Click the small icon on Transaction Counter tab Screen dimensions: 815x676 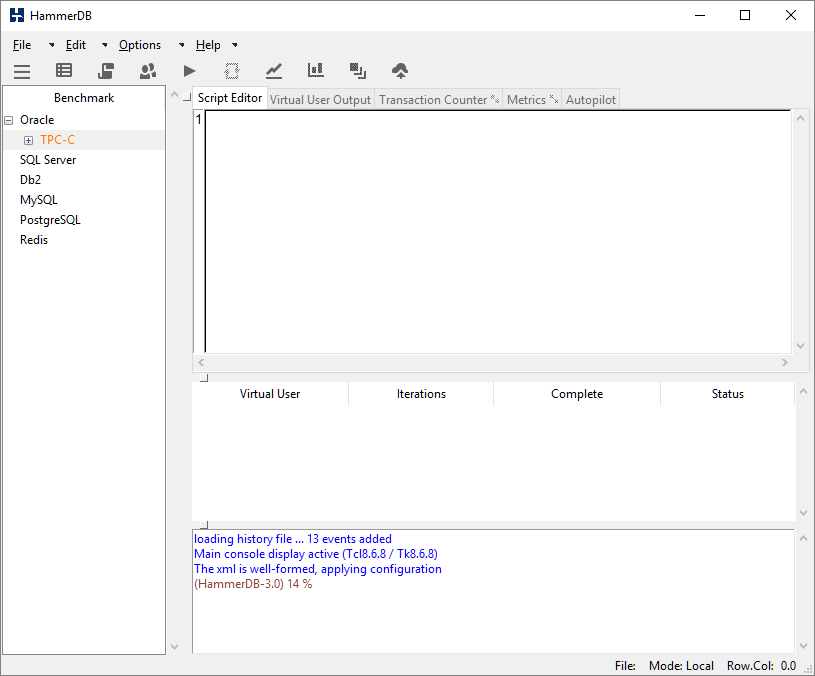click(x=495, y=99)
